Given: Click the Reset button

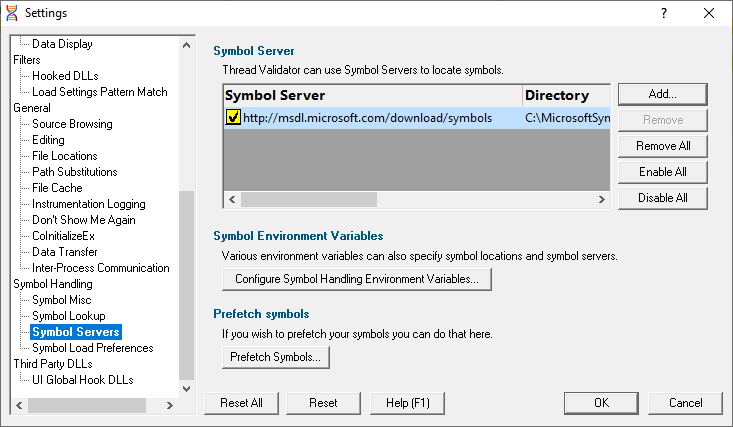Looking at the screenshot, I should [323, 403].
